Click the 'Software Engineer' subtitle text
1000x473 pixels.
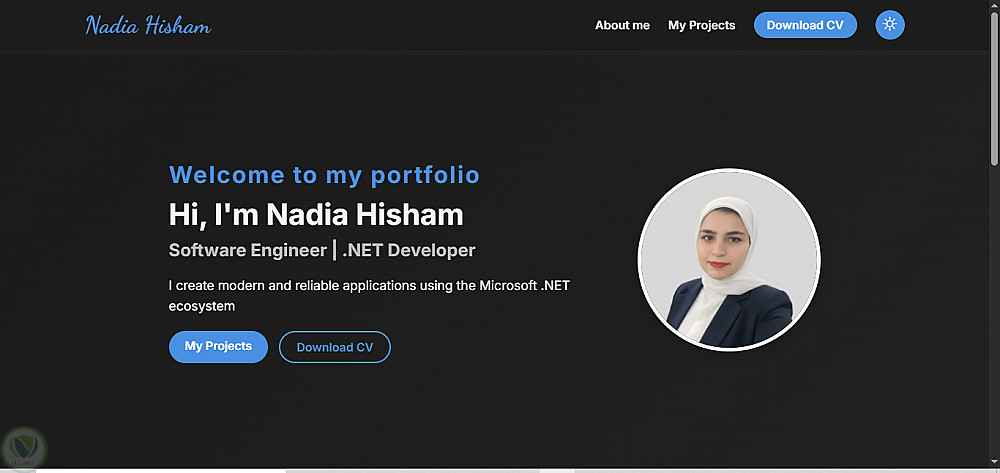pyautogui.click(x=247, y=250)
